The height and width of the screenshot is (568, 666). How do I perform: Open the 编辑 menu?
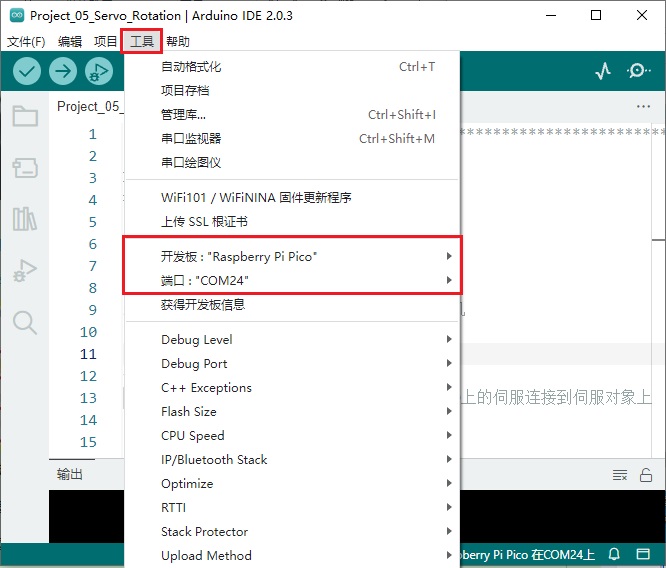70,42
